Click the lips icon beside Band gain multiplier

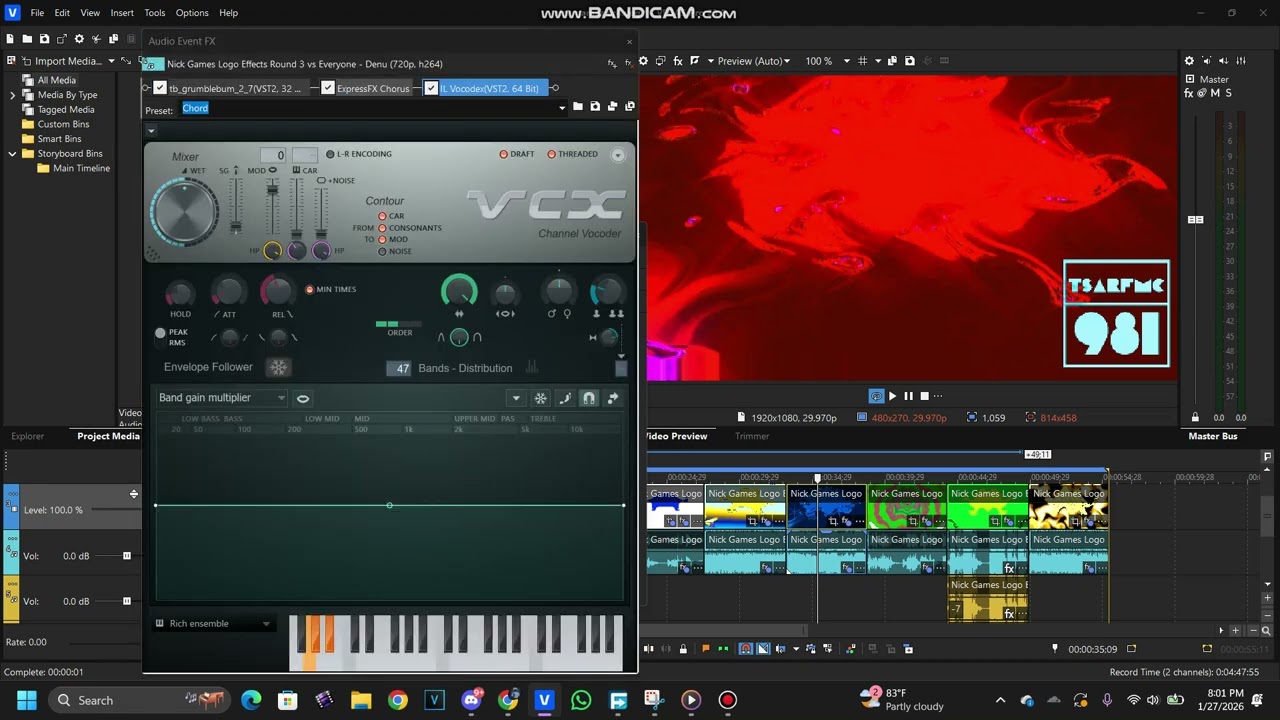tap(303, 398)
